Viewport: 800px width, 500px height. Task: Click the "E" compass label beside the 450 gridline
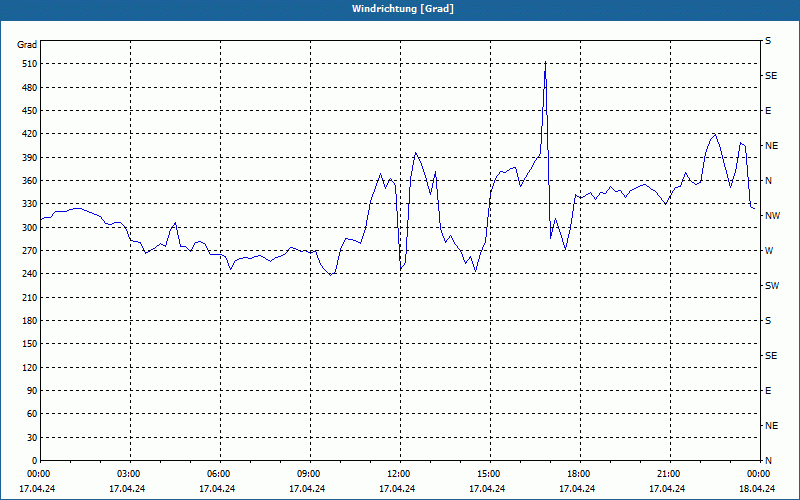768,111
